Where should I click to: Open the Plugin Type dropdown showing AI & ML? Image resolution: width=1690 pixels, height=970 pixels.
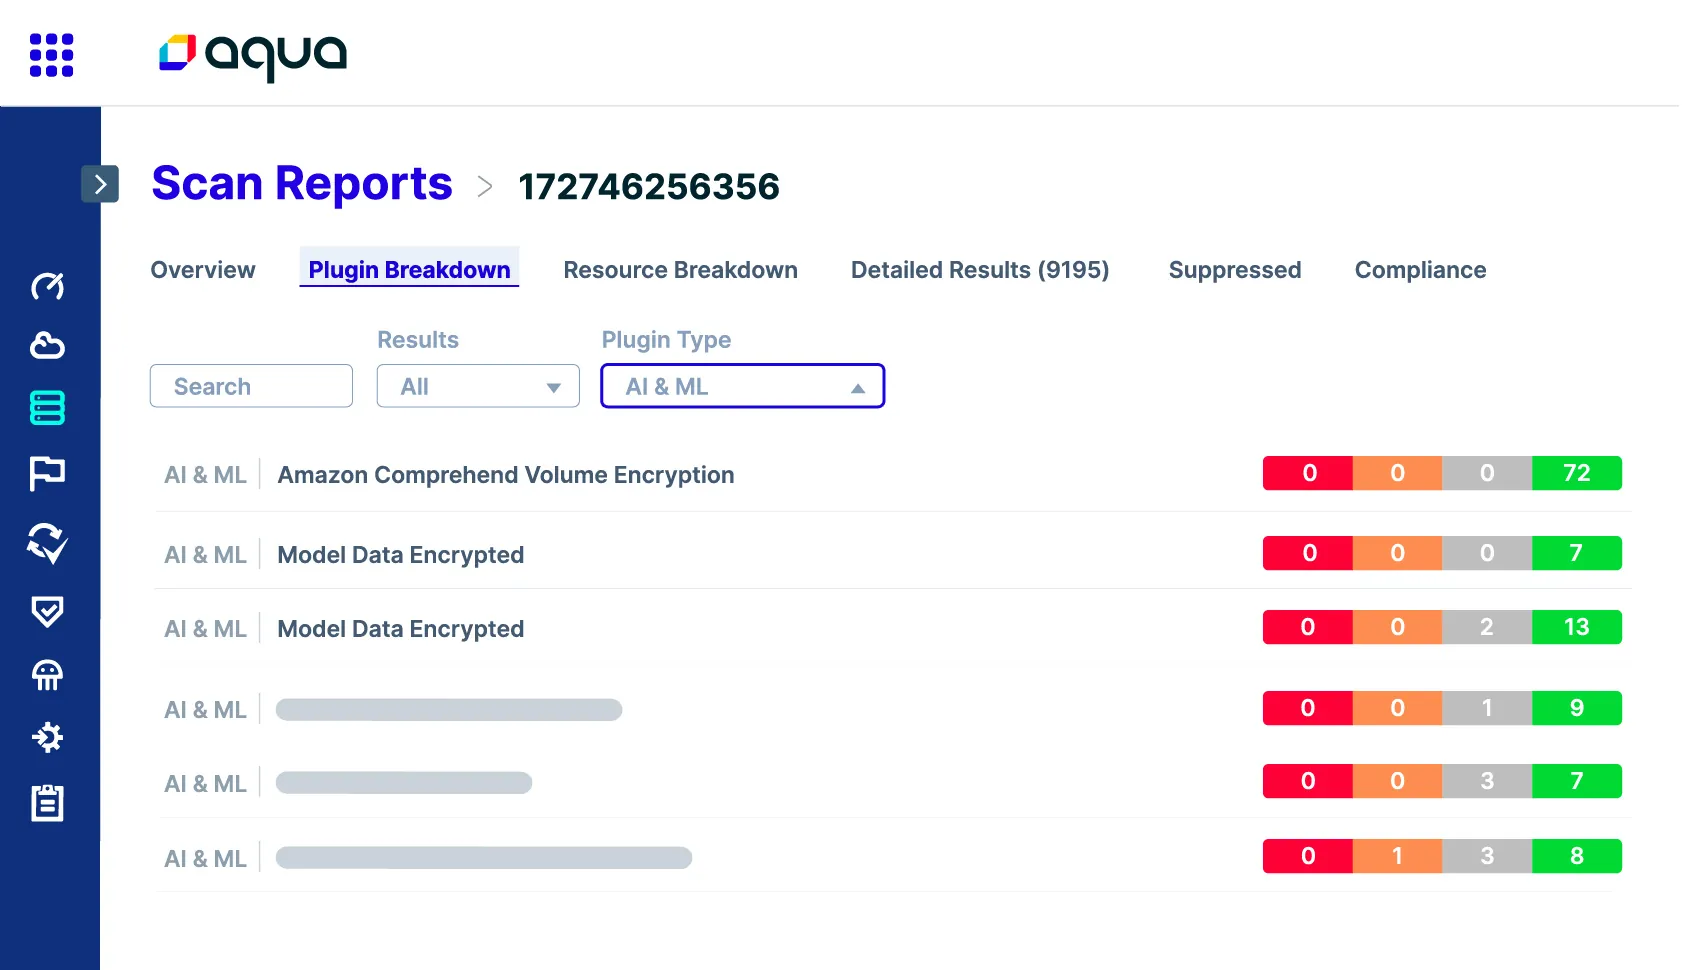pyautogui.click(x=743, y=386)
